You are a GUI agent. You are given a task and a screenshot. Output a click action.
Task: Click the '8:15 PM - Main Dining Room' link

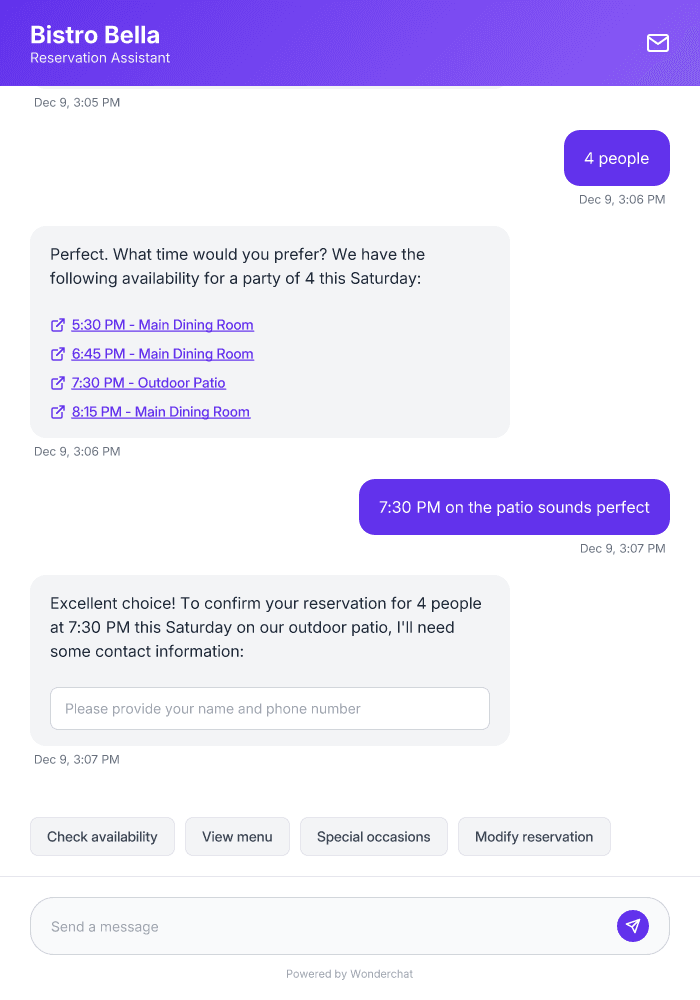(160, 412)
